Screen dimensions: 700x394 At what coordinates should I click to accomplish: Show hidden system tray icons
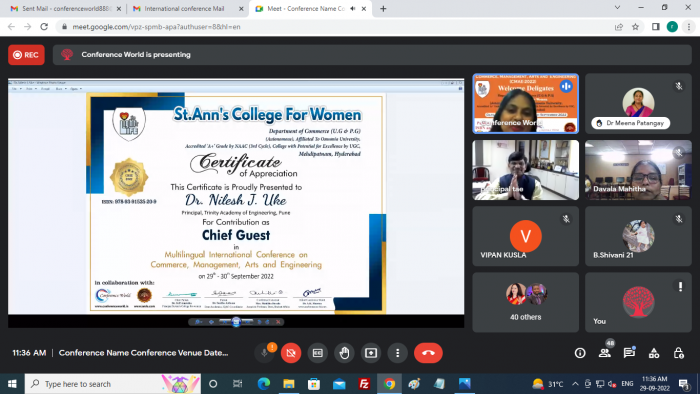coord(575,384)
